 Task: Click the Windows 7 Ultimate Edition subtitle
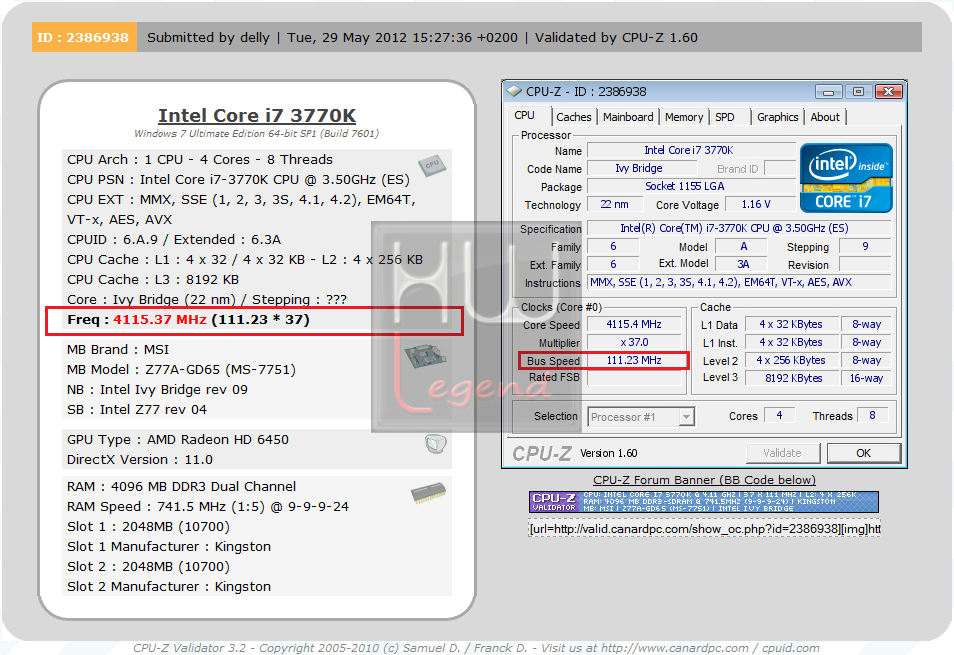pyautogui.click(x=257, y=134)
